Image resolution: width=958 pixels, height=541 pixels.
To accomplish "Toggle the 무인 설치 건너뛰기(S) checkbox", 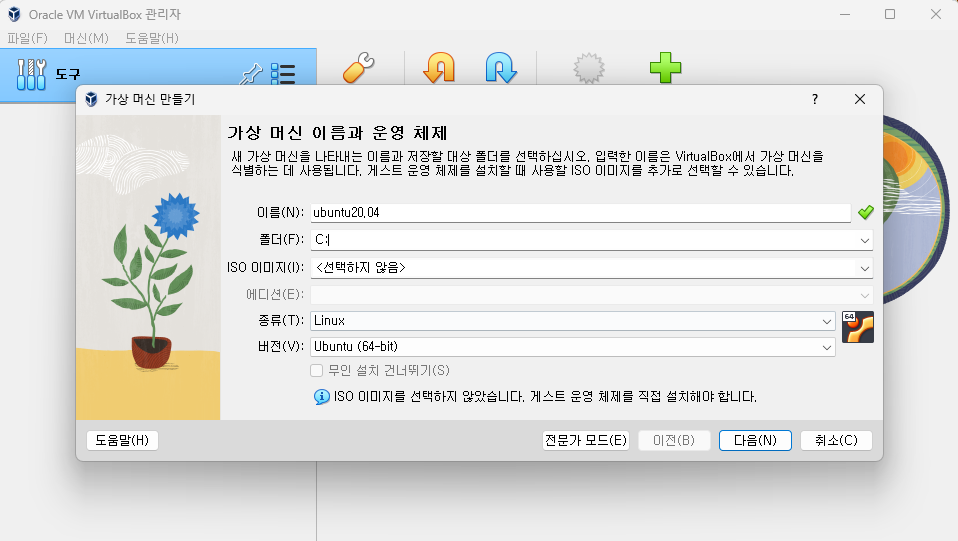I will 316,370.
